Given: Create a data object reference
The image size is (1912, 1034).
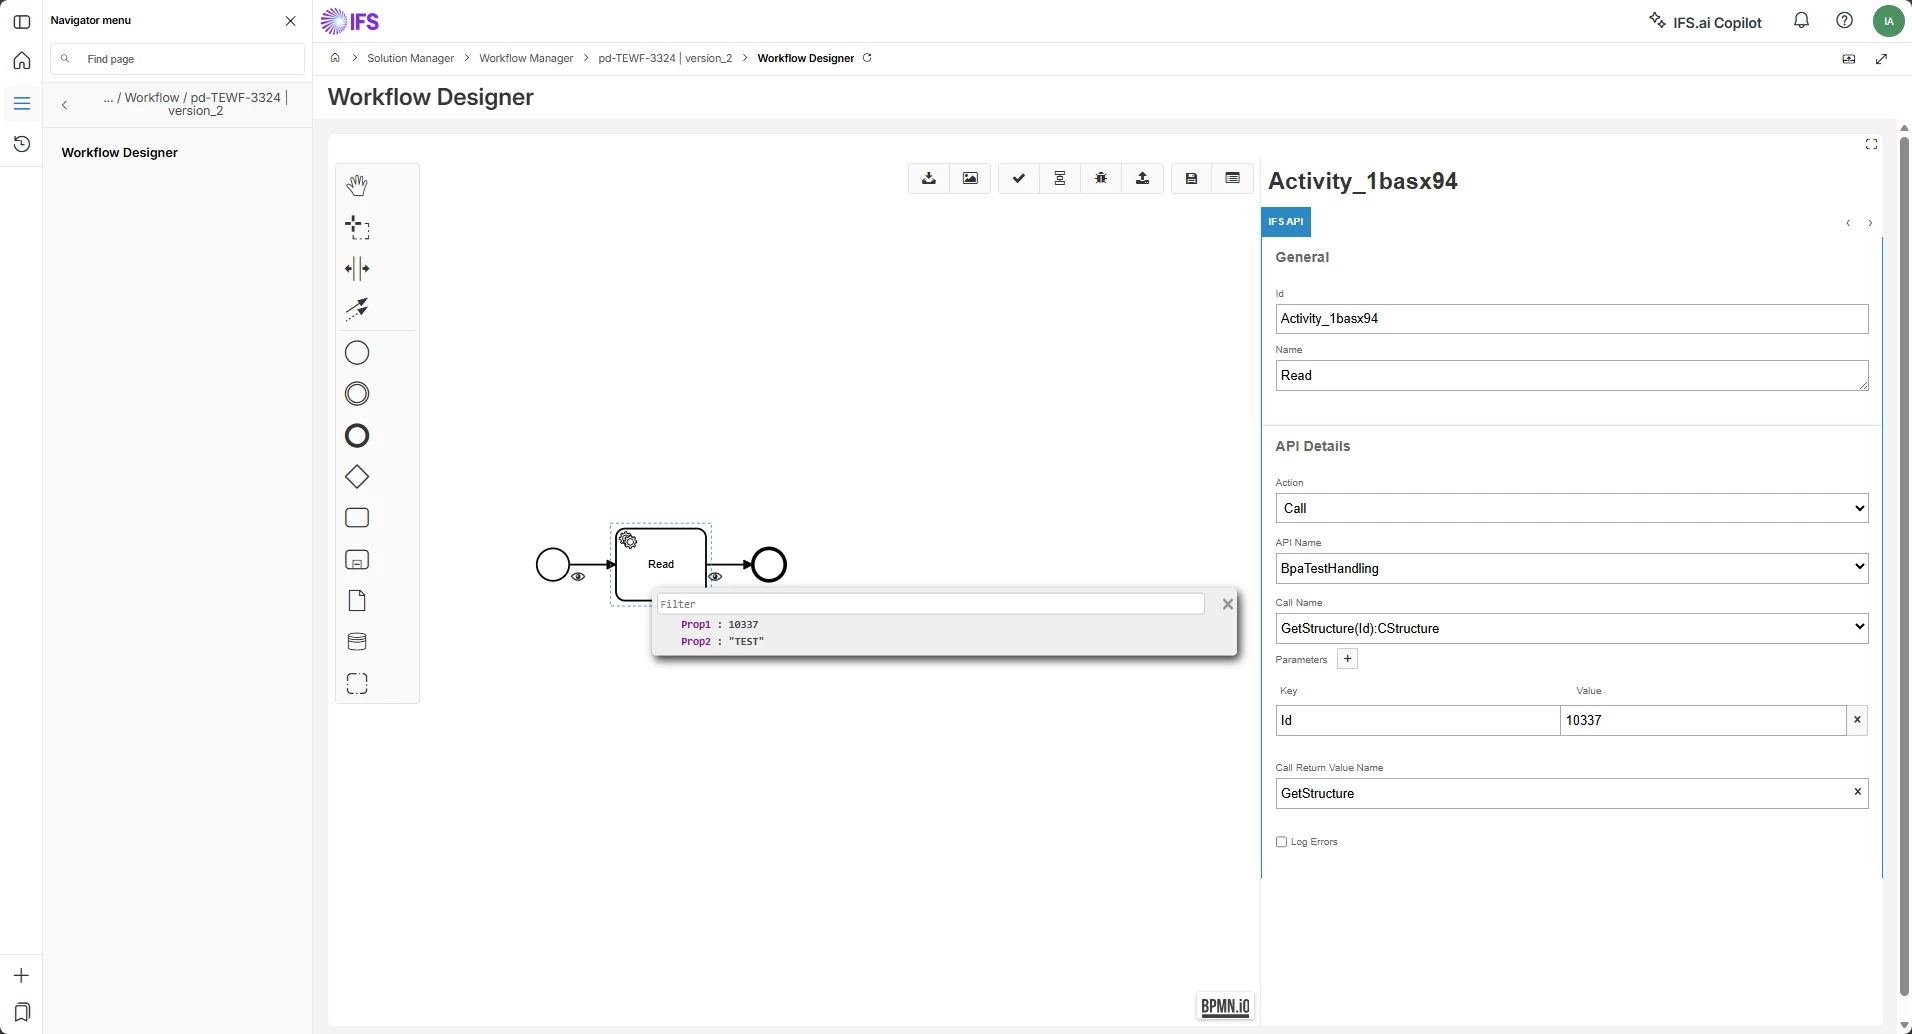Looking at the screenshot, I should tap(357, 601).
